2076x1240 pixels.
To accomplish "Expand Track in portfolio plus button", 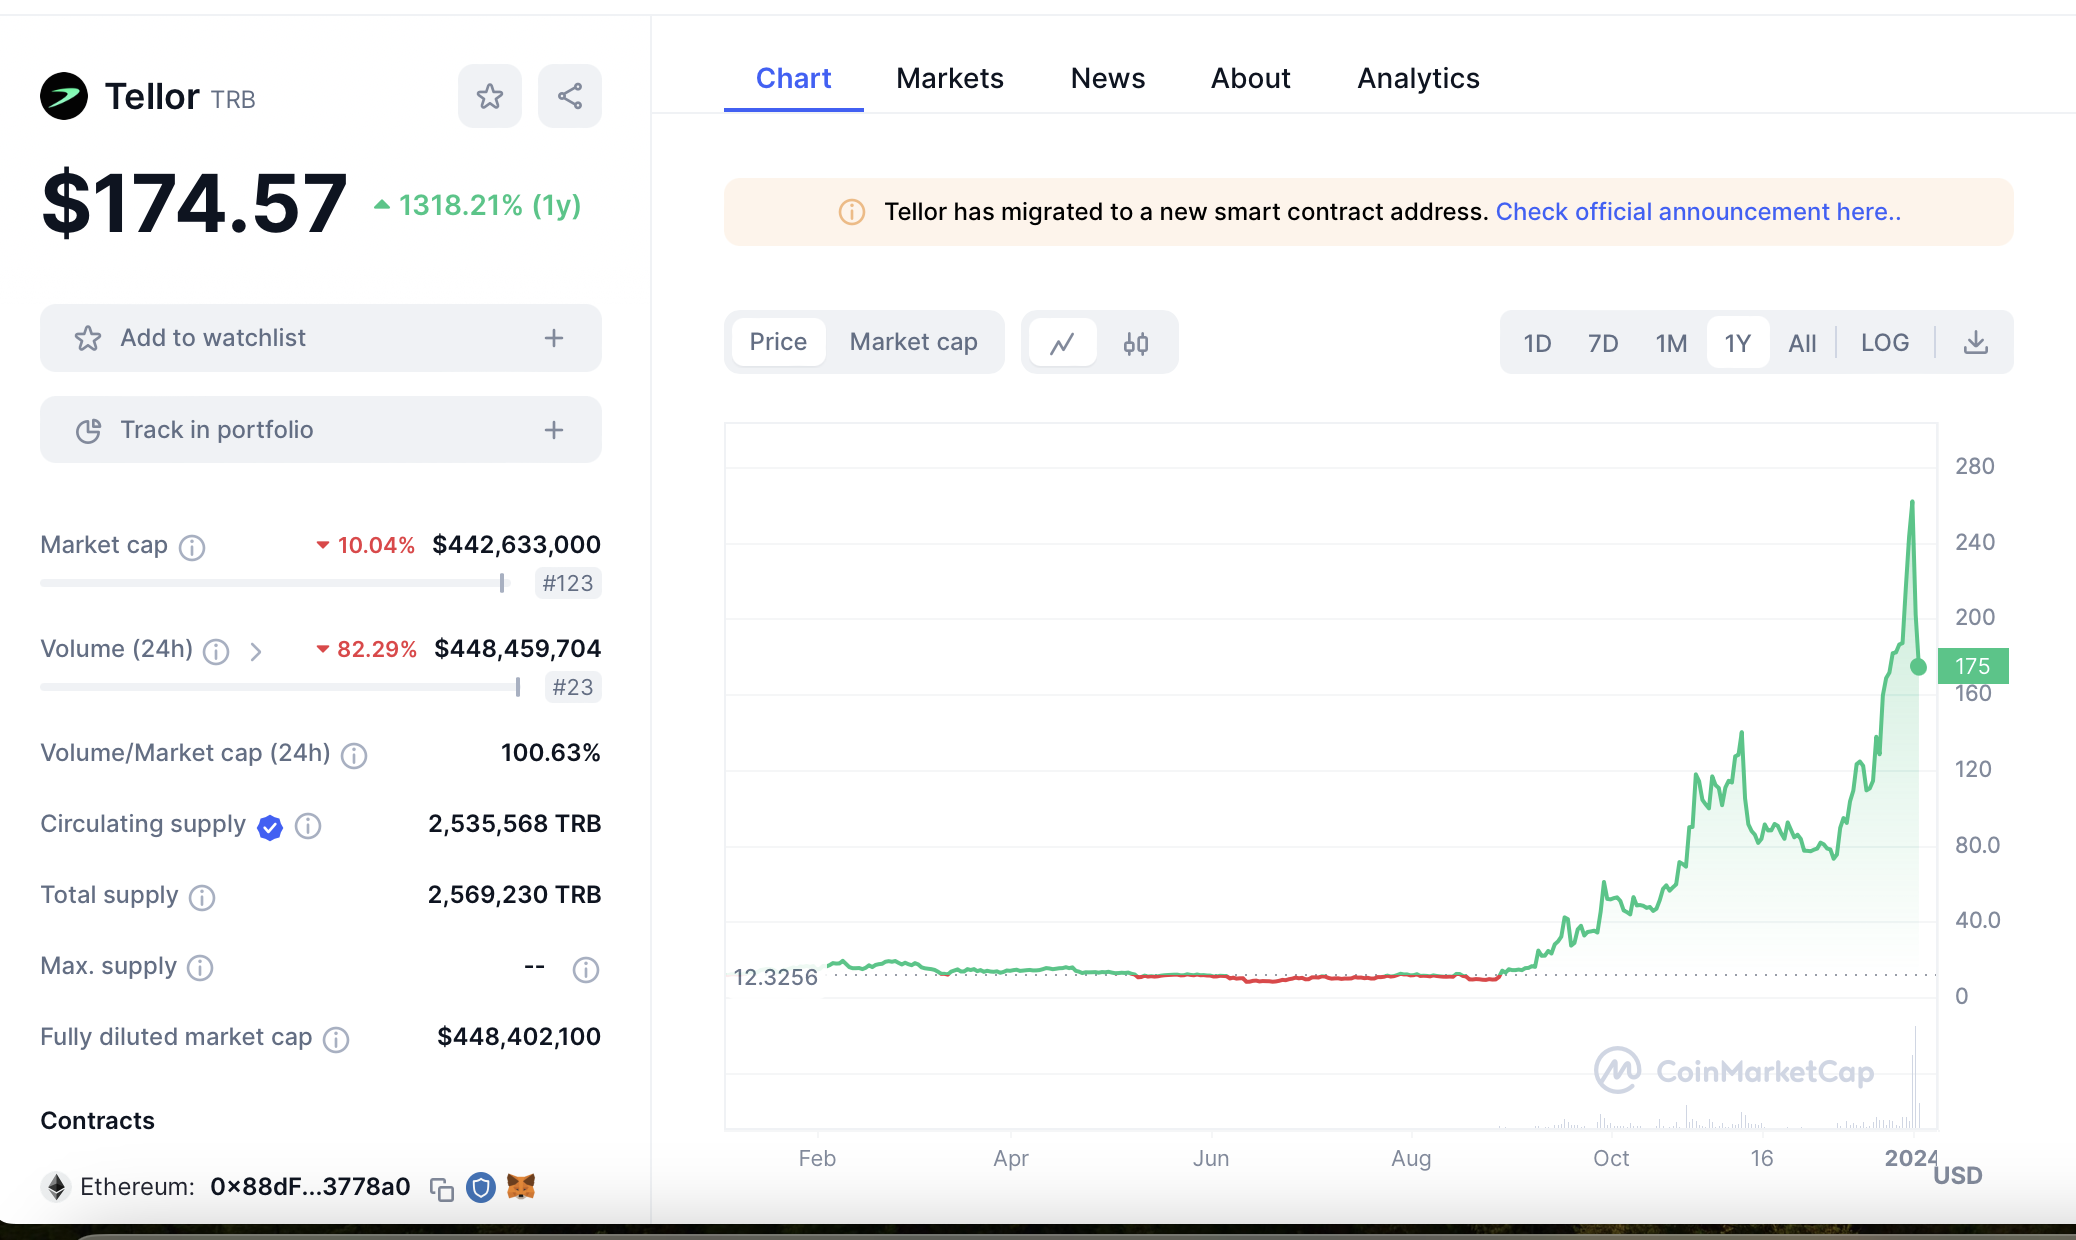I will click(554, 430).
